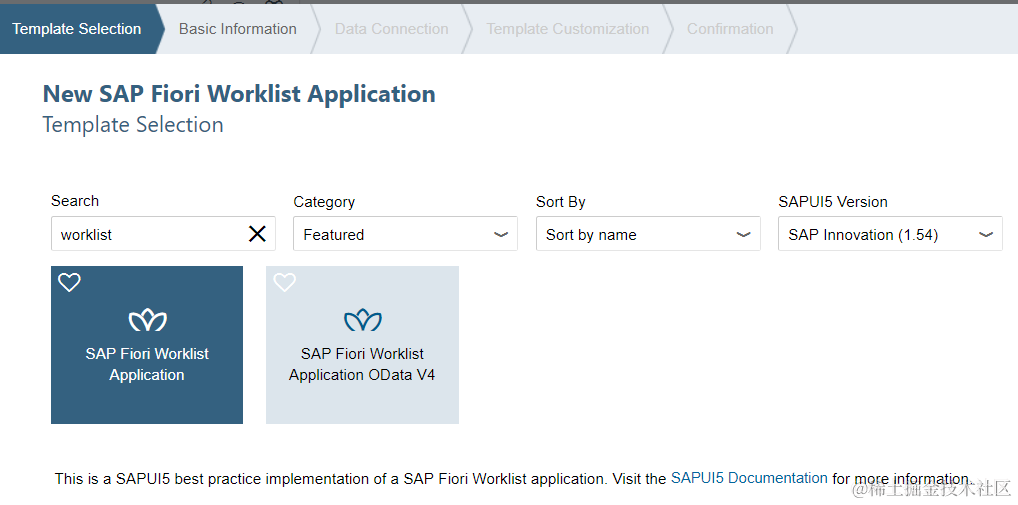Click the Featured category value
The image size is (1018, 505).
click(334, 235)
